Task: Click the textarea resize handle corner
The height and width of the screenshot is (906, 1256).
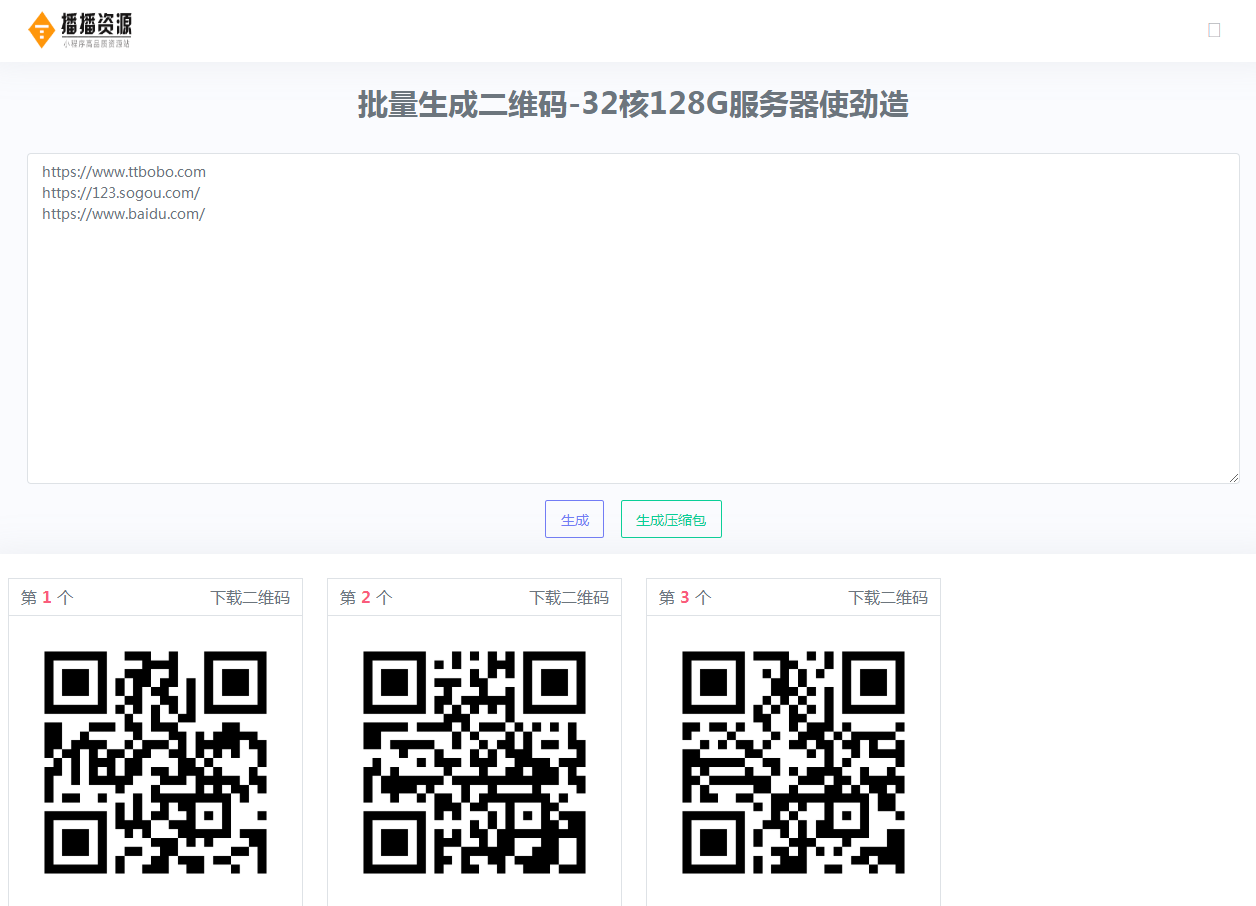Action: [x=1233, y=477]
